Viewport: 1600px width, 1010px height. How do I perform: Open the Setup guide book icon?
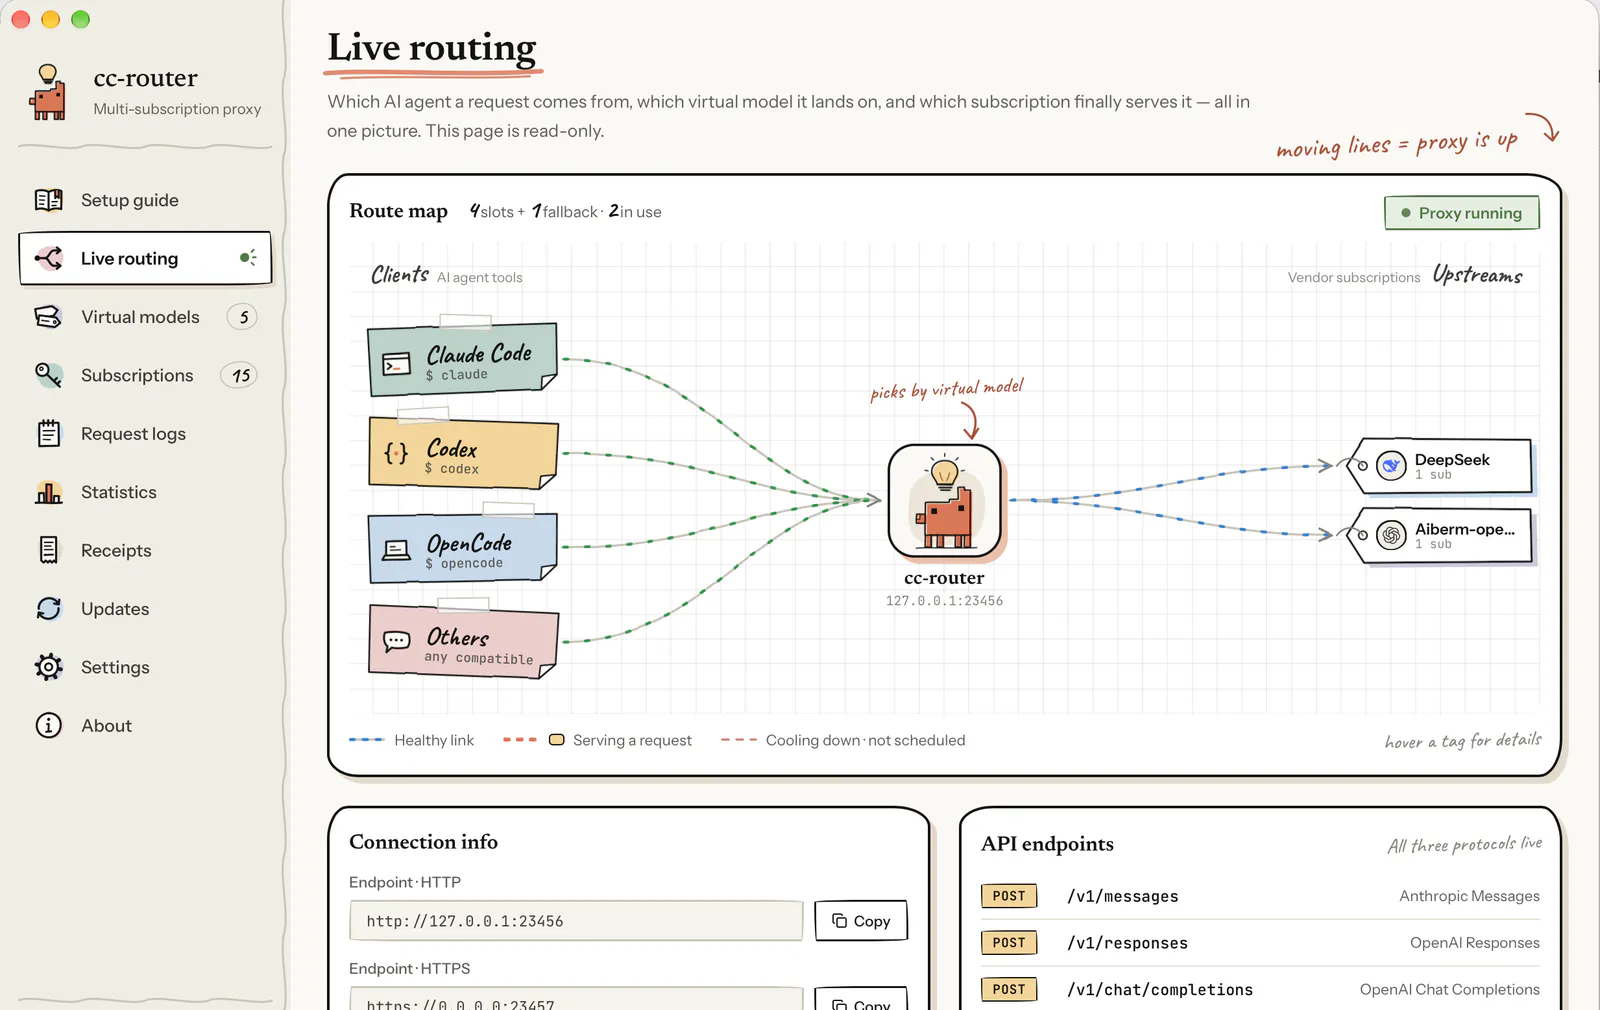coord(48,200)
